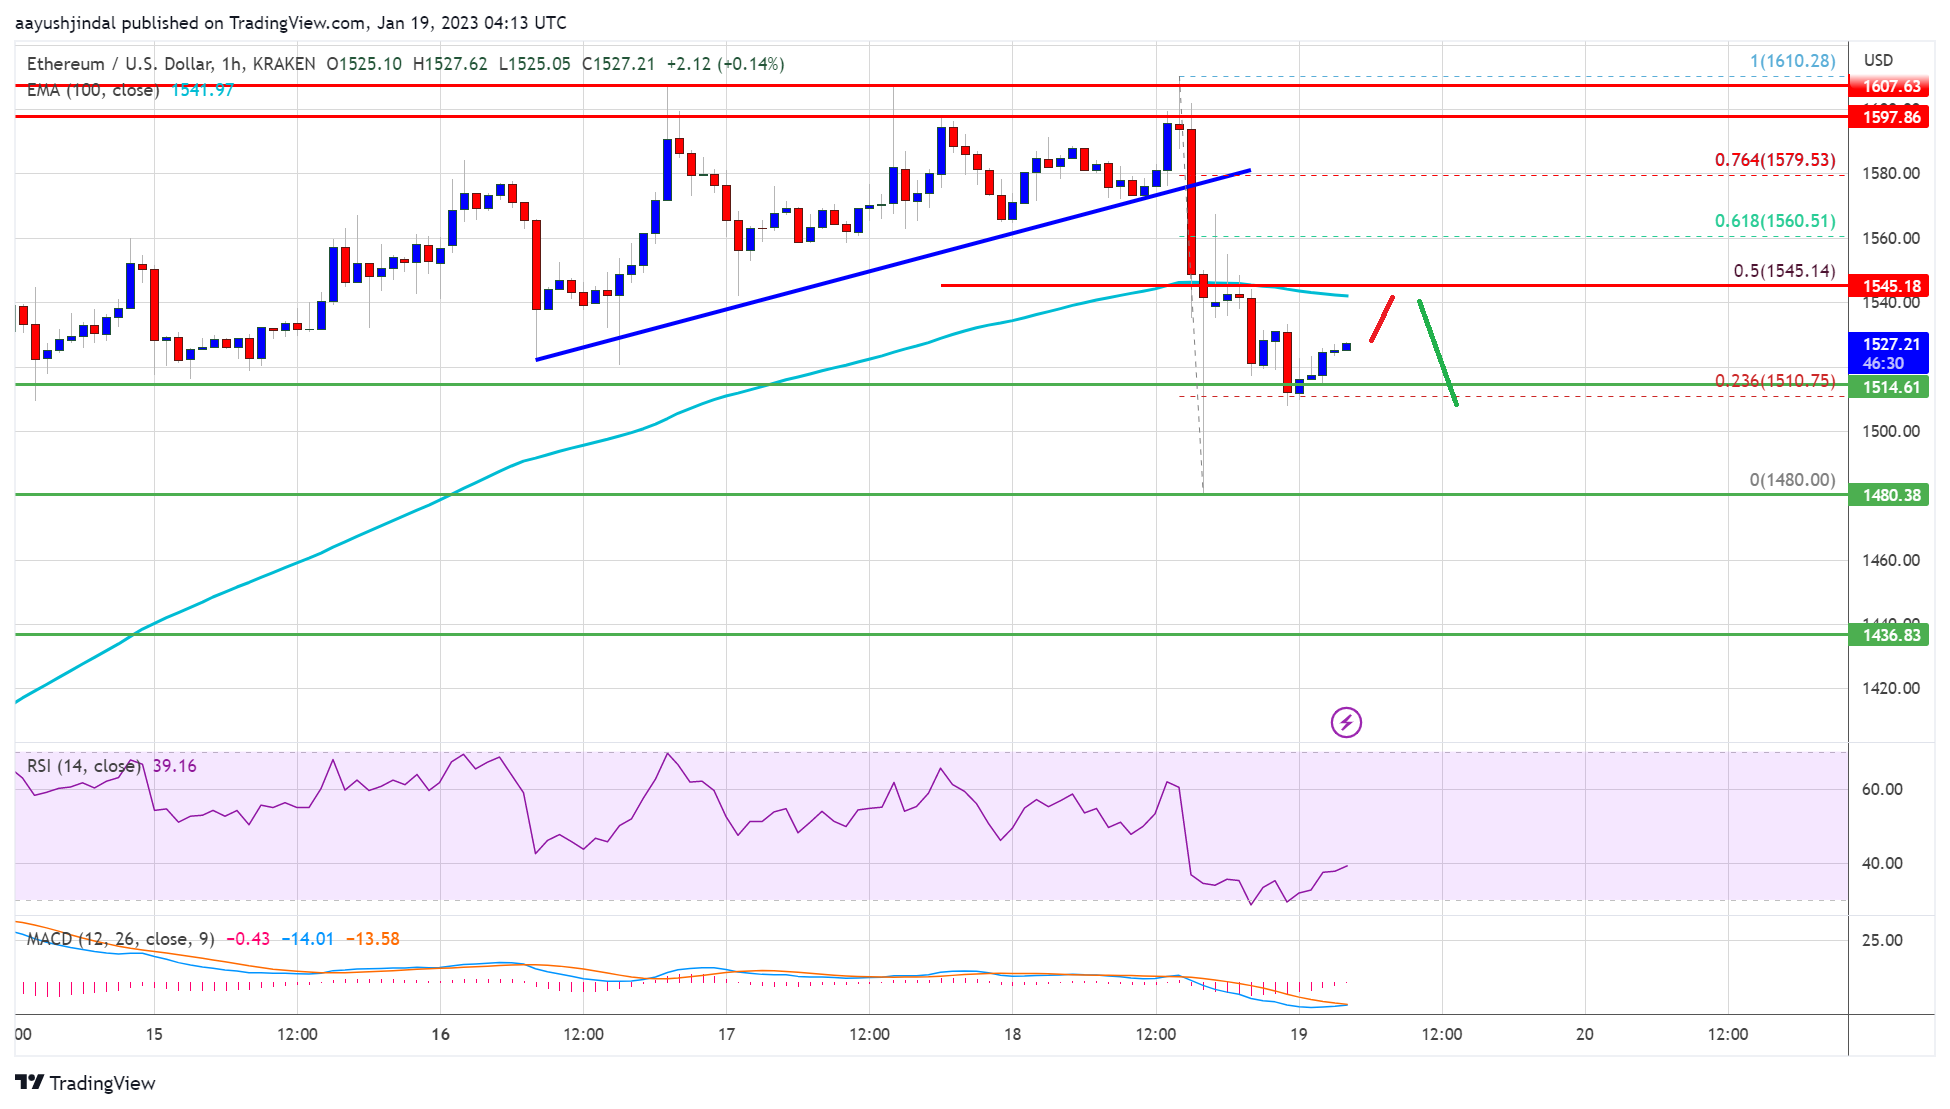Image resolution: width=1950 pixels, height=1109 pixels.
Task: Expand the USD currency label on price axis
Action: coord(1877,60)
